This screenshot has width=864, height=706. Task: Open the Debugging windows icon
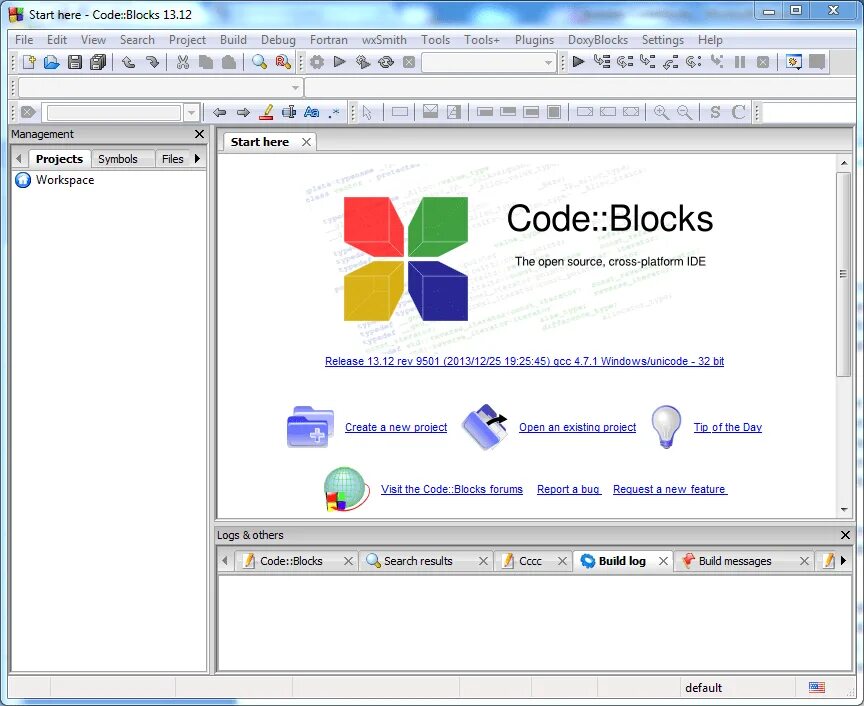click(x=793, y=62)
